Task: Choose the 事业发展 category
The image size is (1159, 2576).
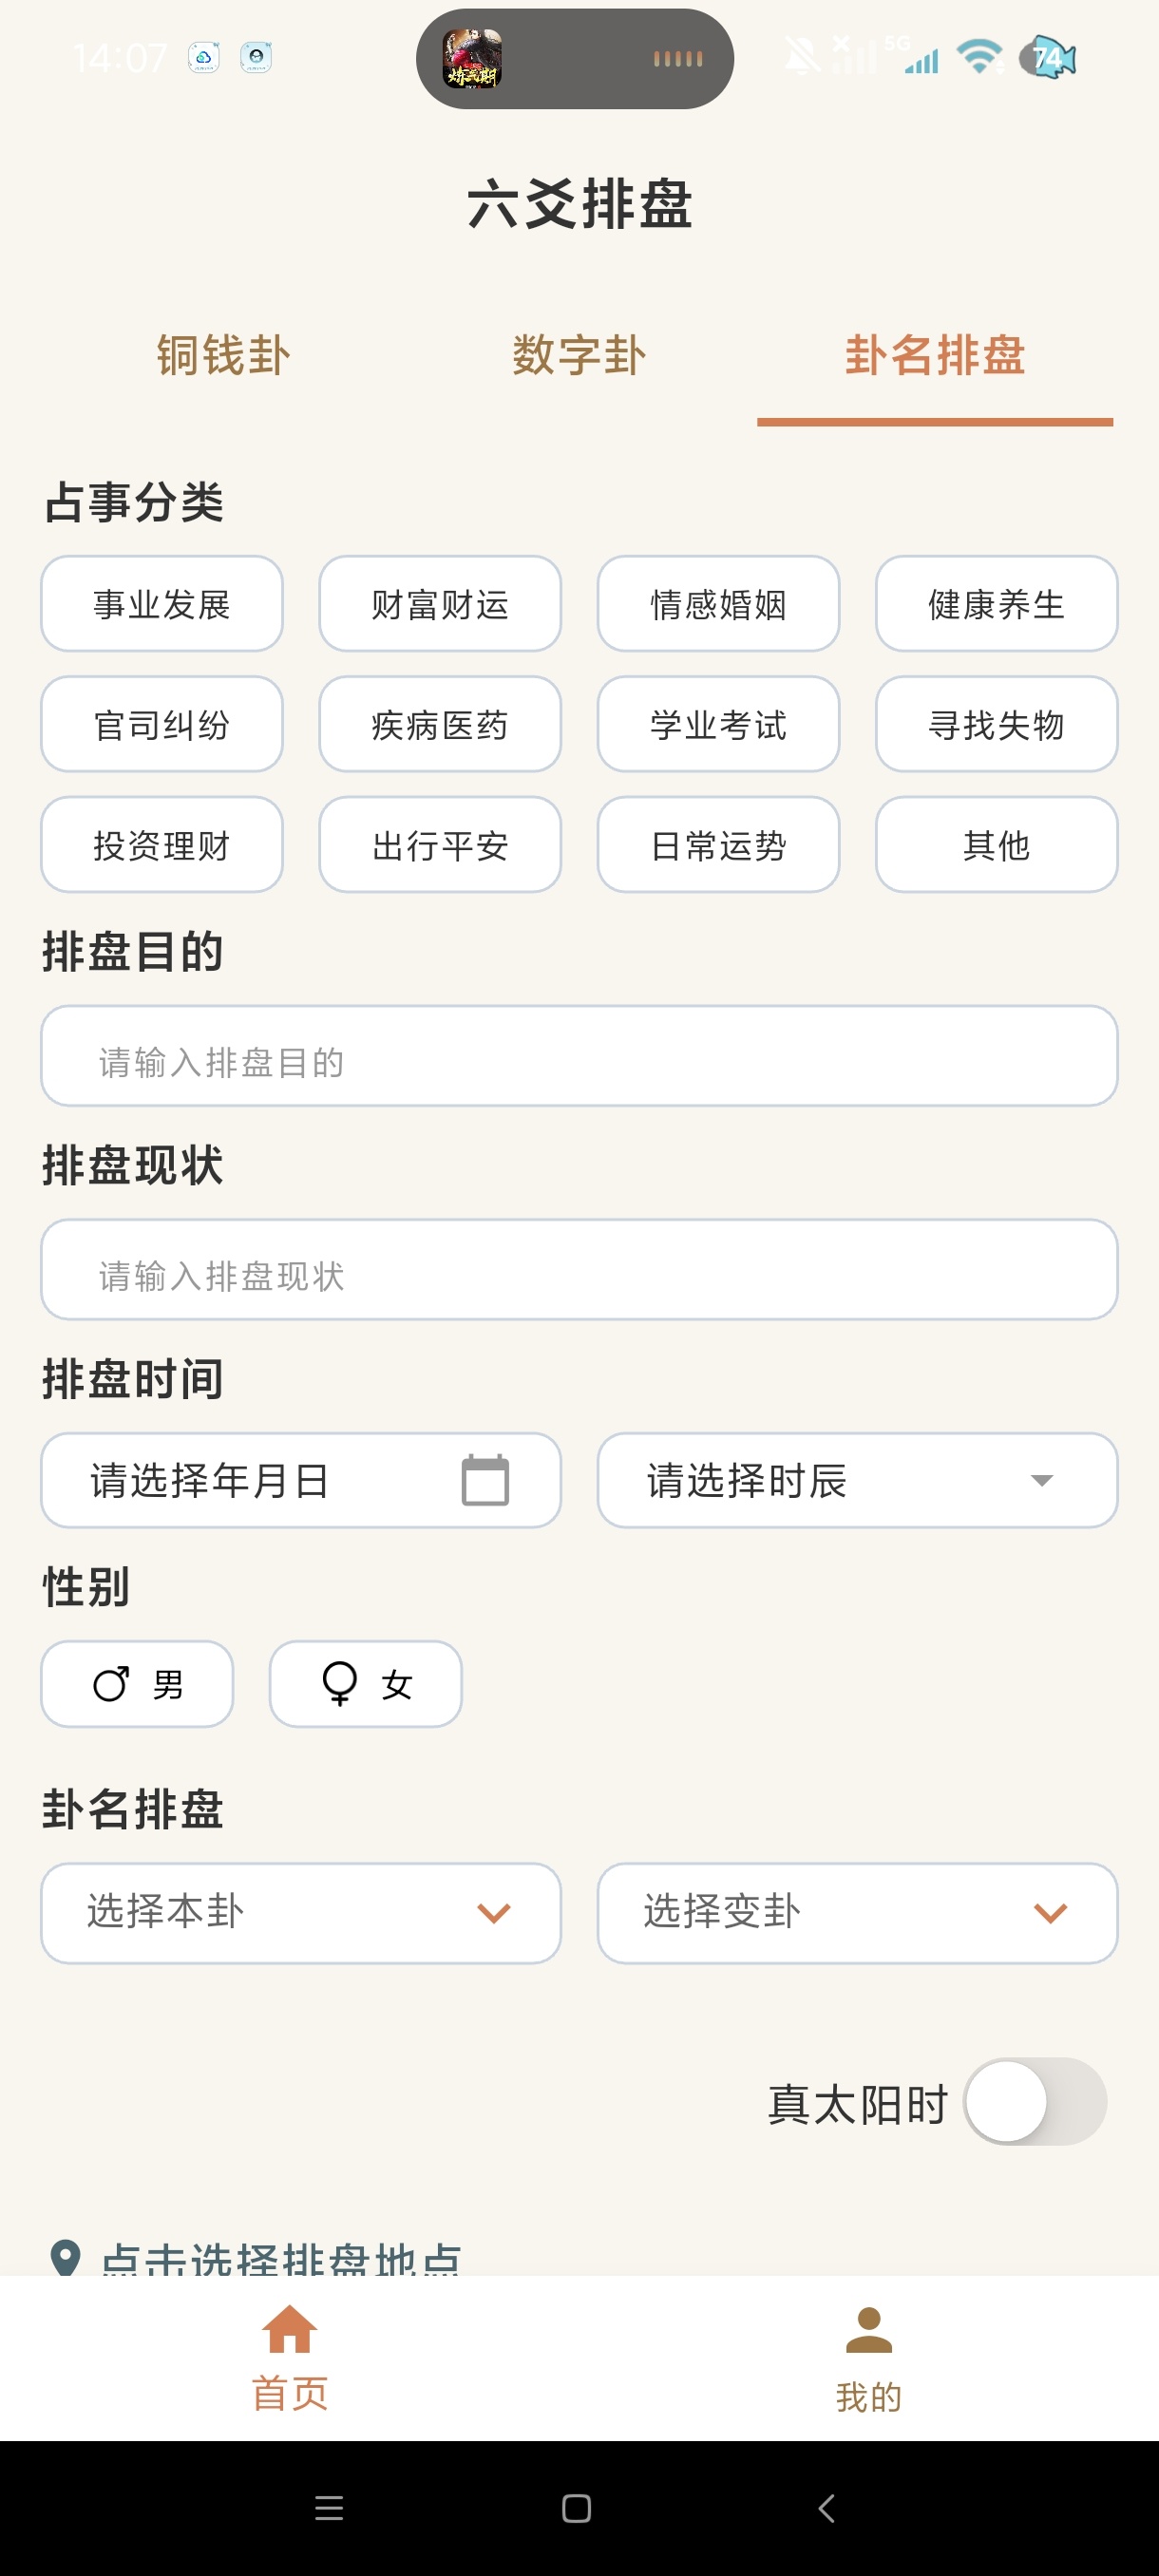Action: tap(162, 604)
